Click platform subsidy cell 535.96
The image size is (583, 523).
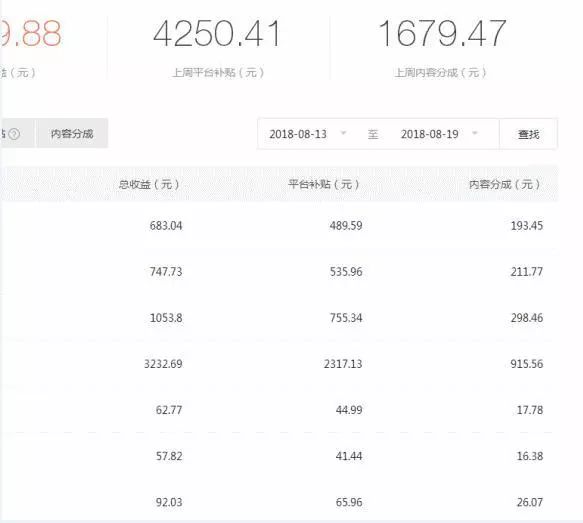point(346,272)
